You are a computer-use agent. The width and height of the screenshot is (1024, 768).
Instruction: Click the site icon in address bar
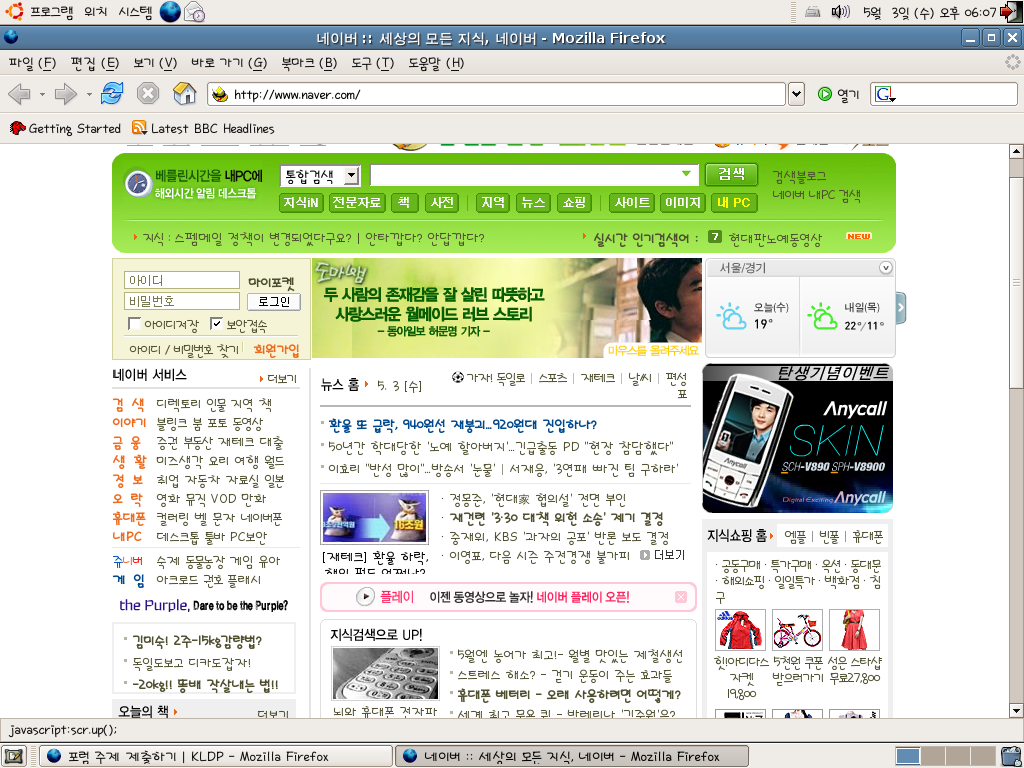coord(220,95)
